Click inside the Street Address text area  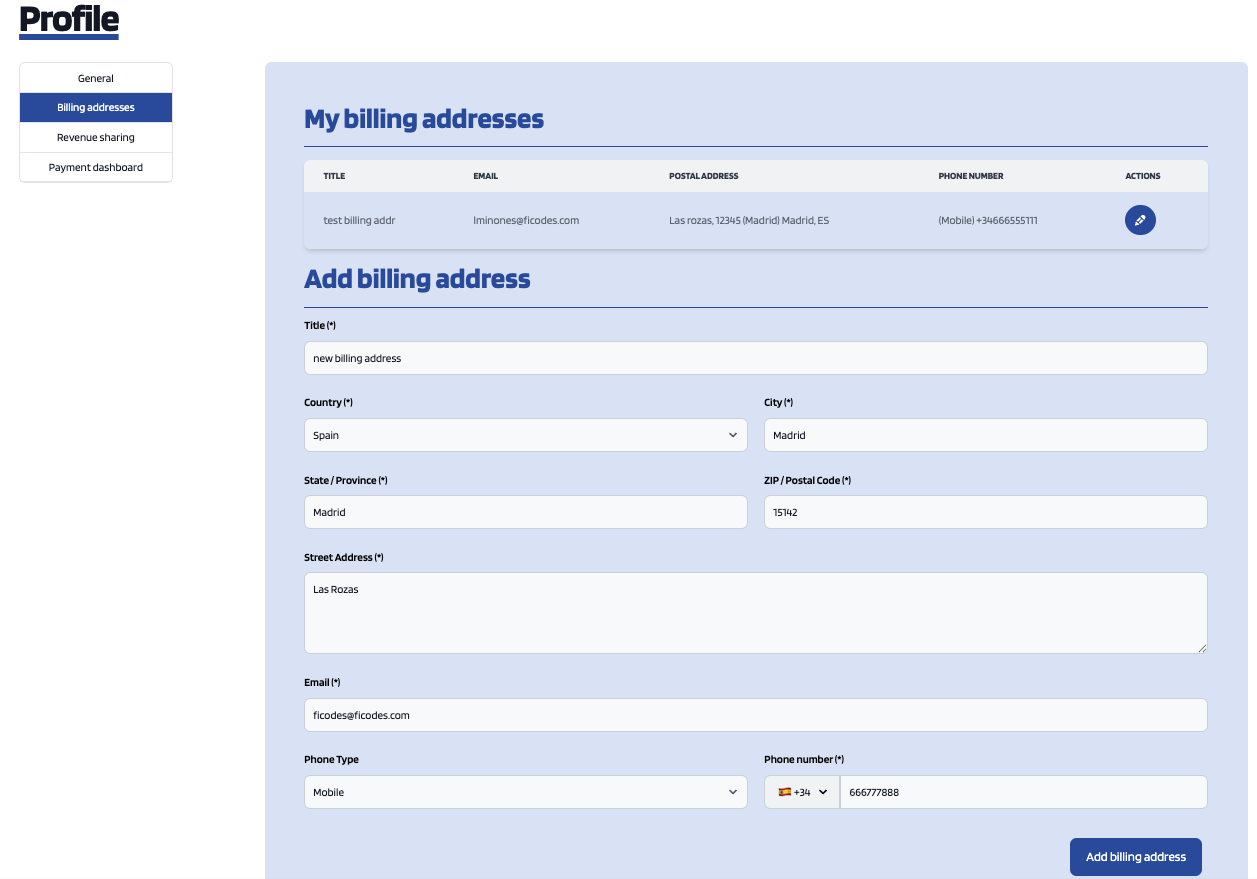755,613
